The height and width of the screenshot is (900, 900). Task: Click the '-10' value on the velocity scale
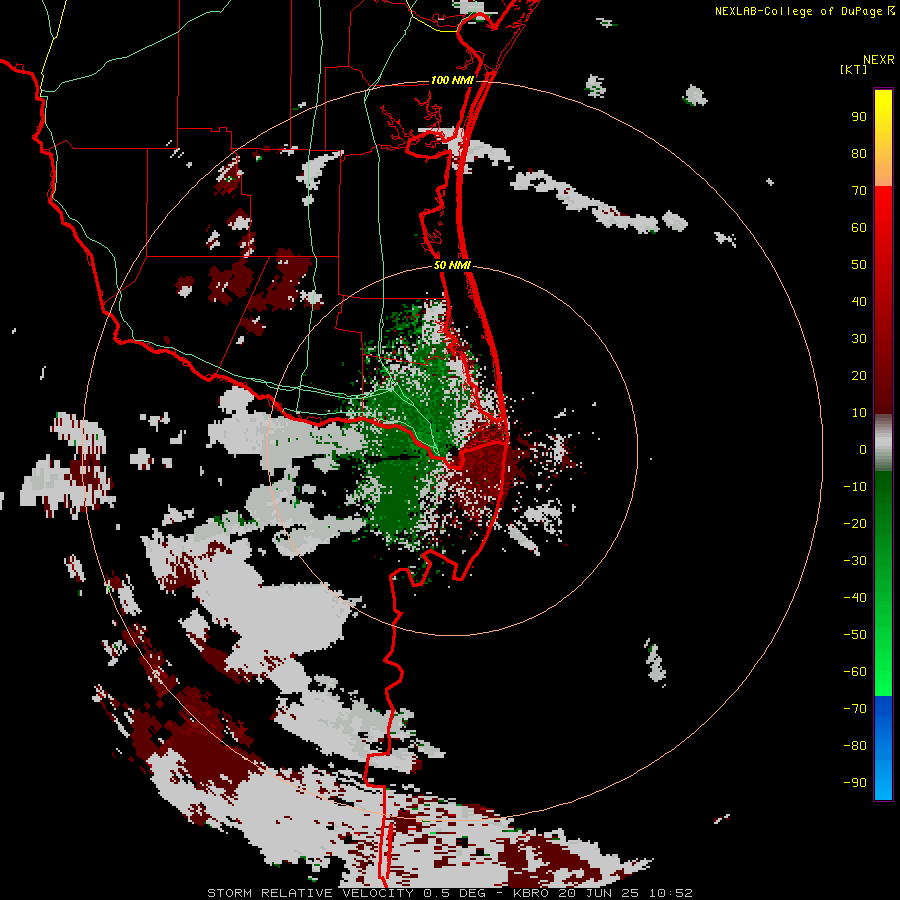[855, 487]
